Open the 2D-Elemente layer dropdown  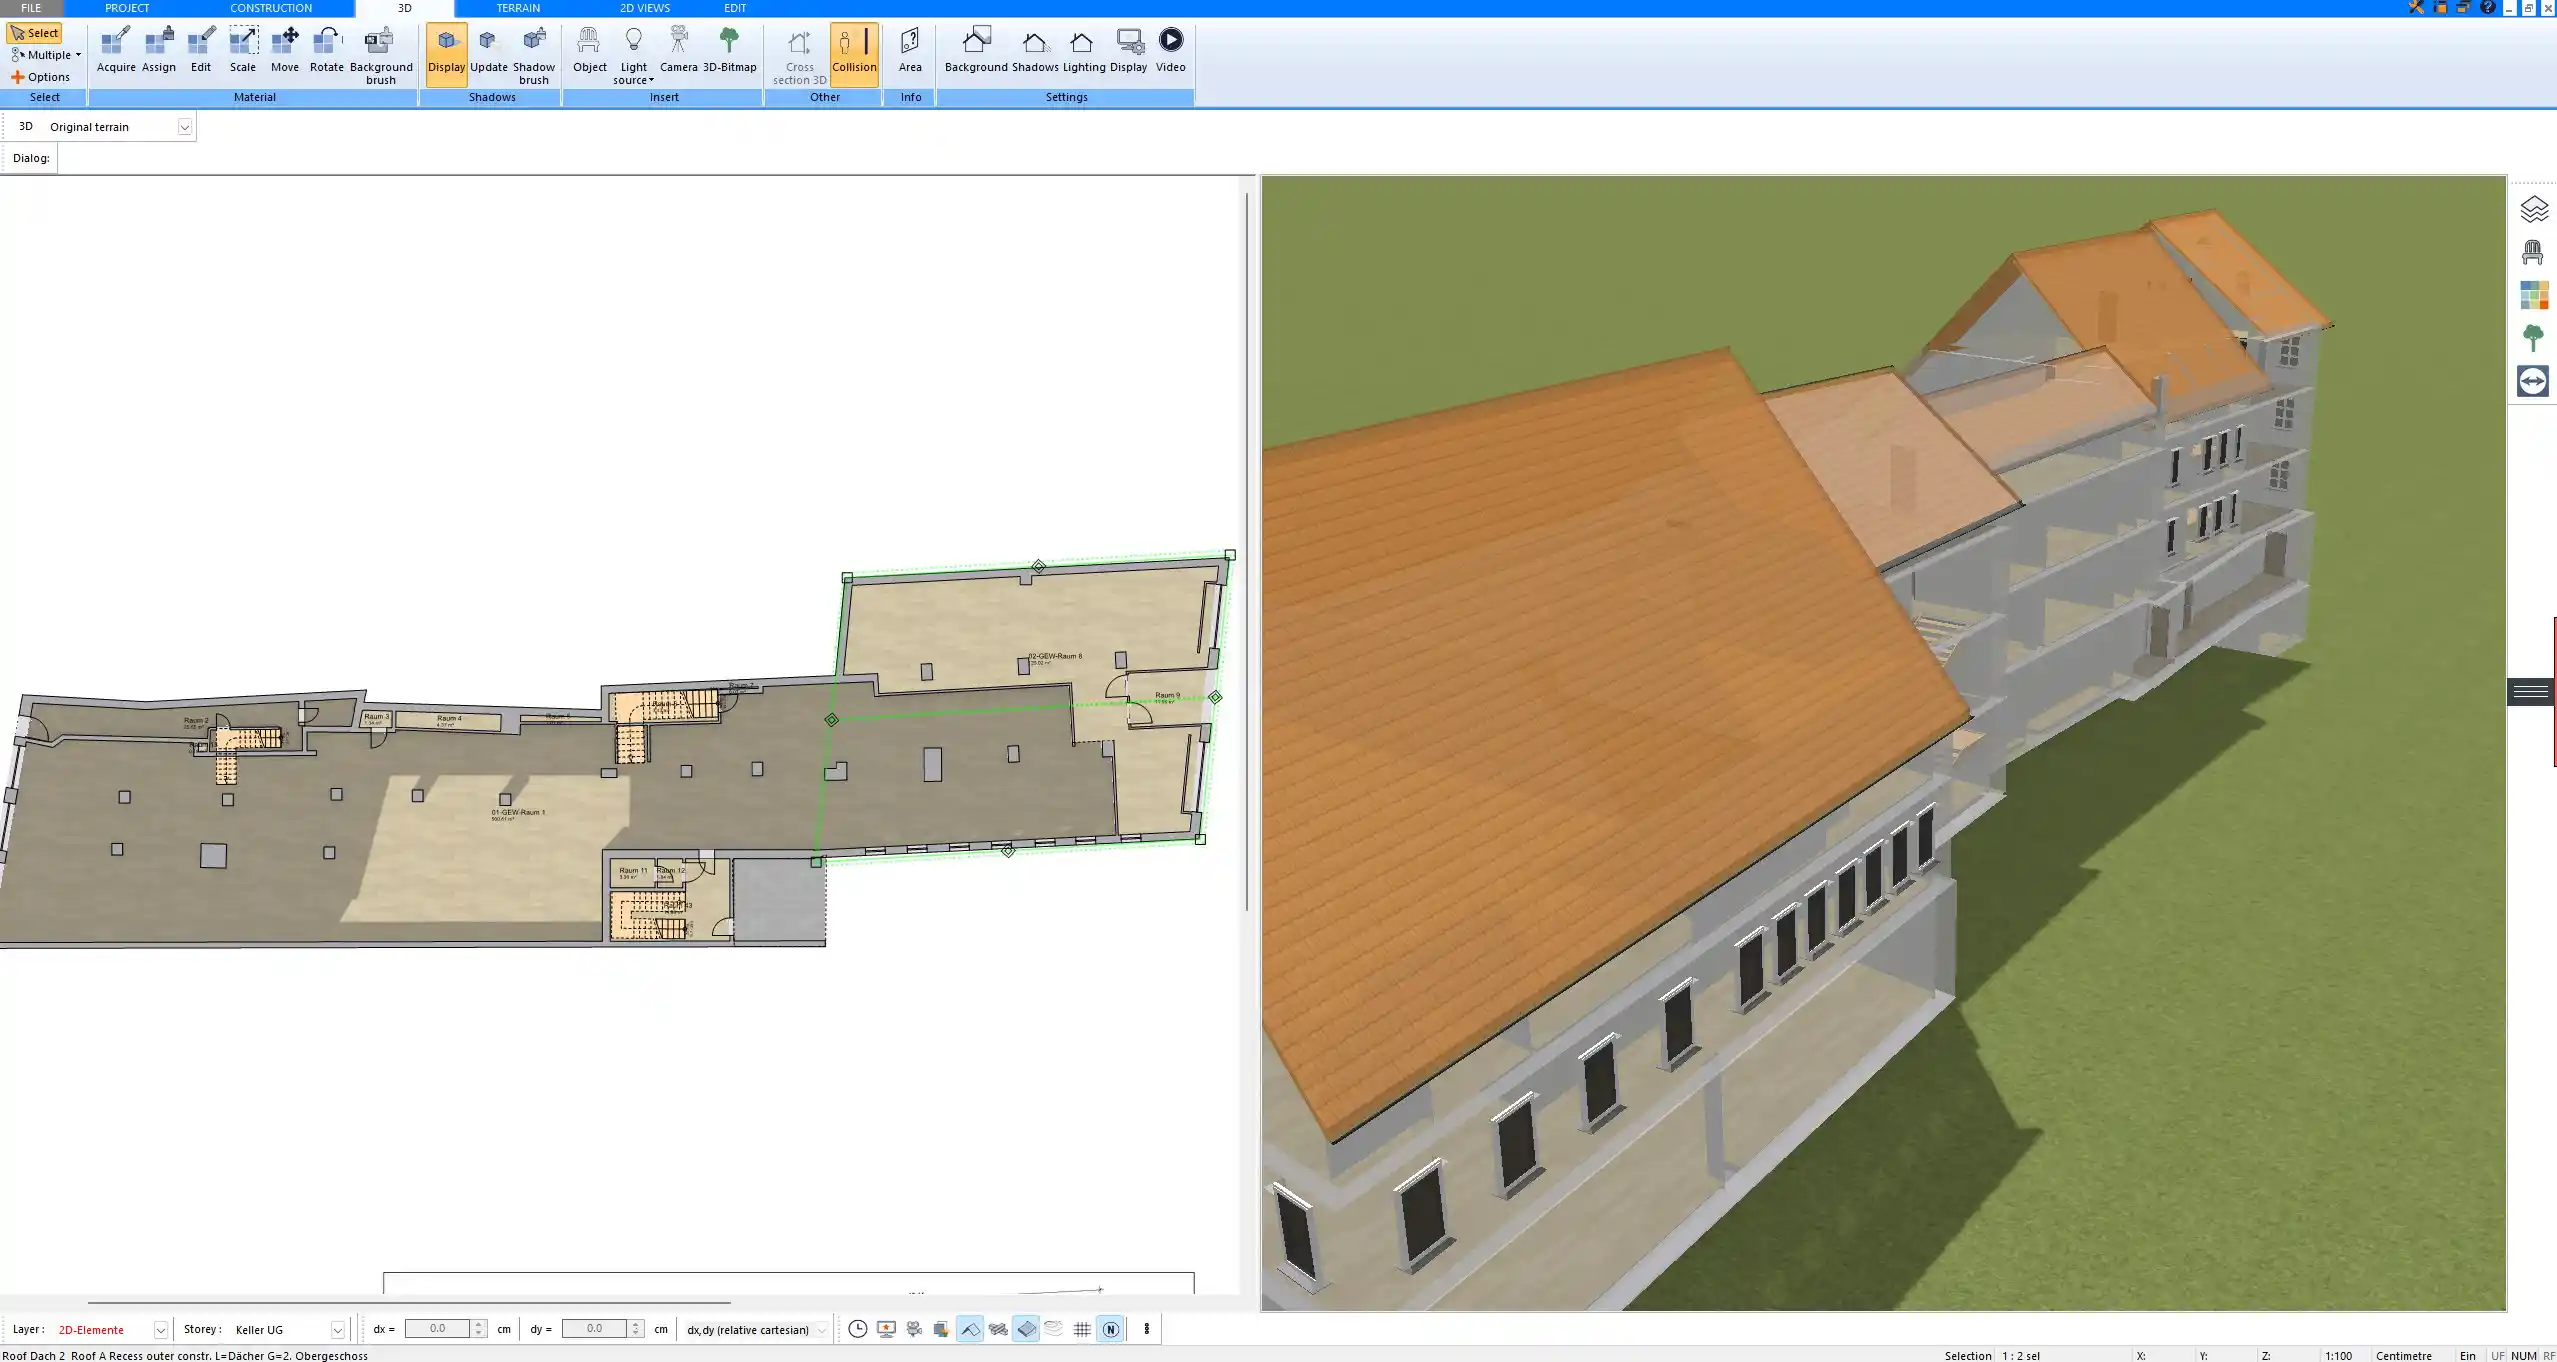pyautogui.click(x=160, y=1330)
